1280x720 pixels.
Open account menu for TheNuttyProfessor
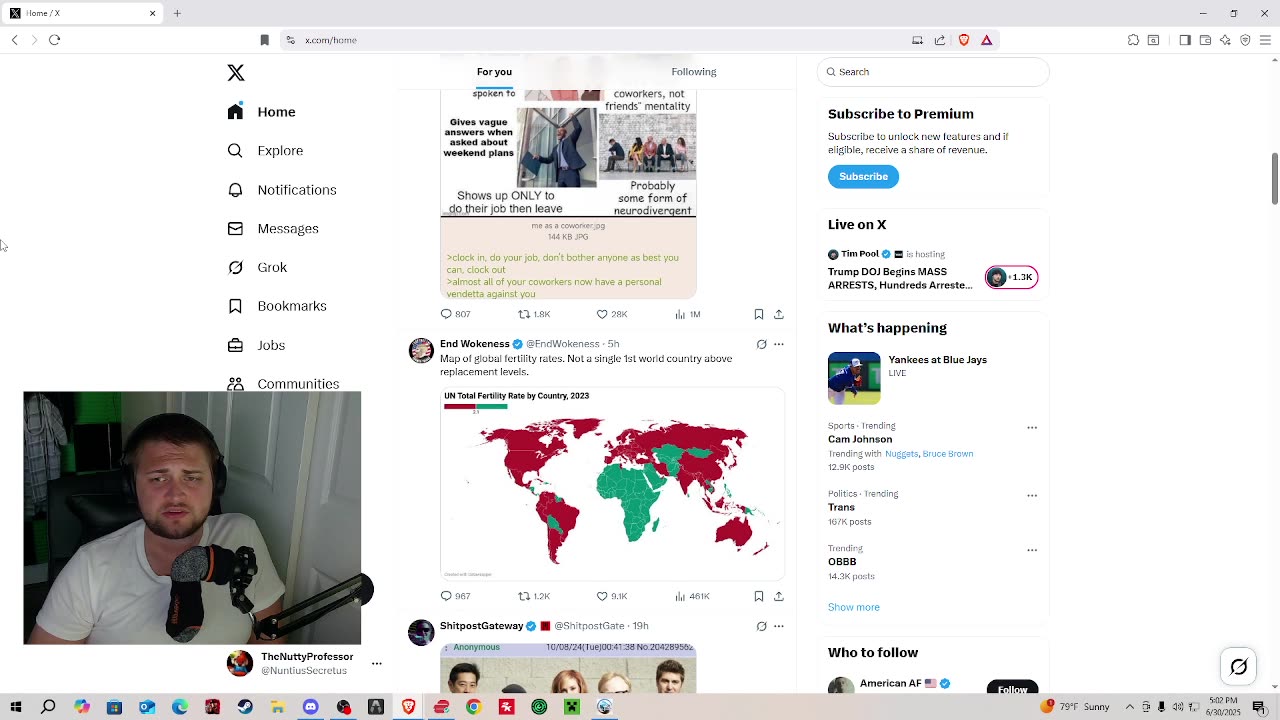(376, 663)
